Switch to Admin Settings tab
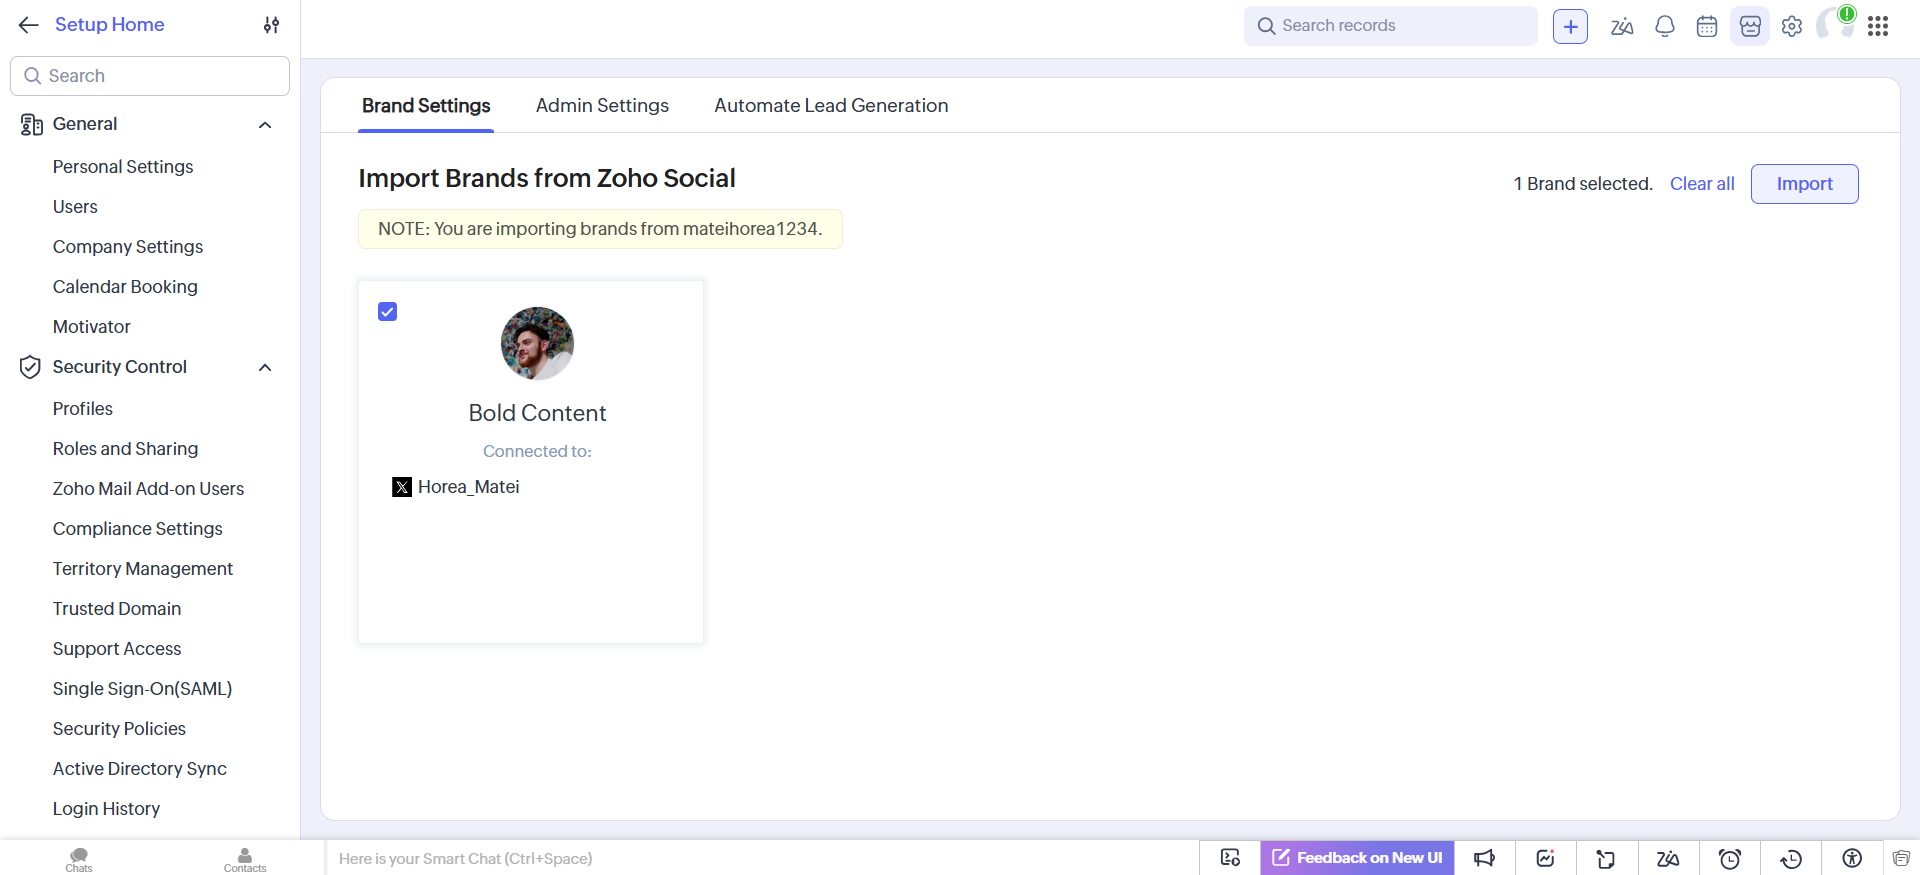This screenshot has width=1920, height=875. tap(602, 106)
